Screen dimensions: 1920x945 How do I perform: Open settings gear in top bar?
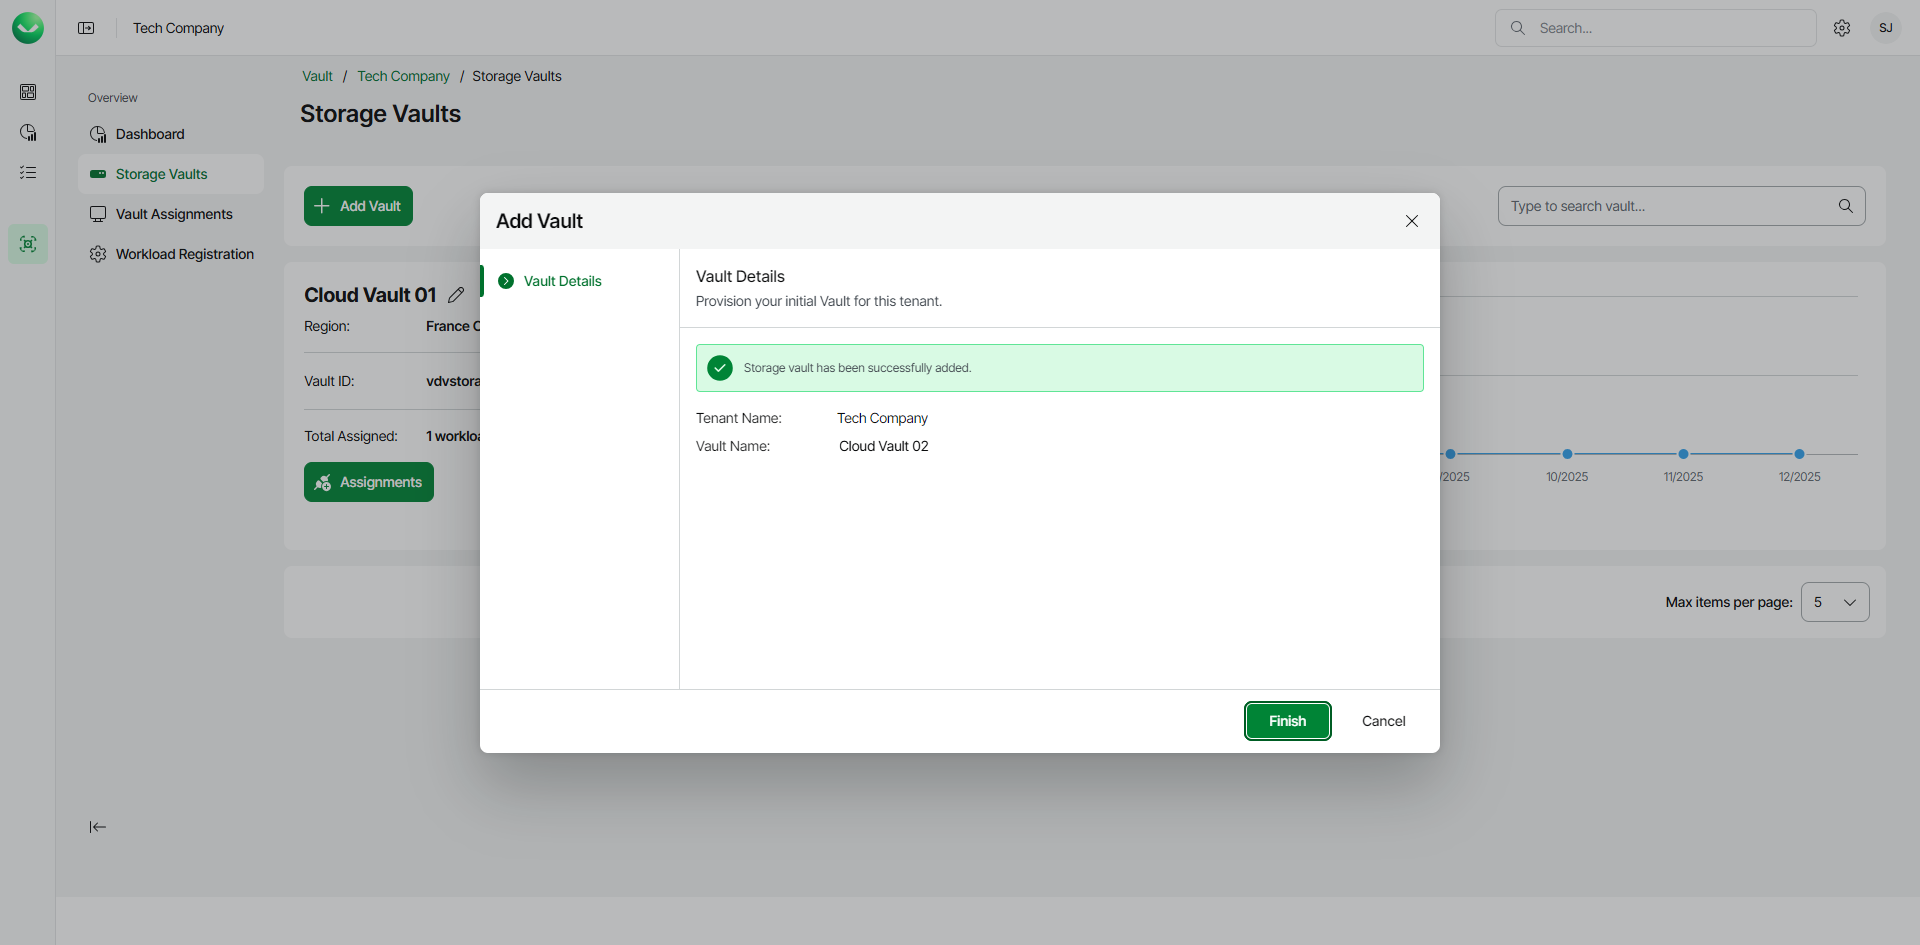1842,28
